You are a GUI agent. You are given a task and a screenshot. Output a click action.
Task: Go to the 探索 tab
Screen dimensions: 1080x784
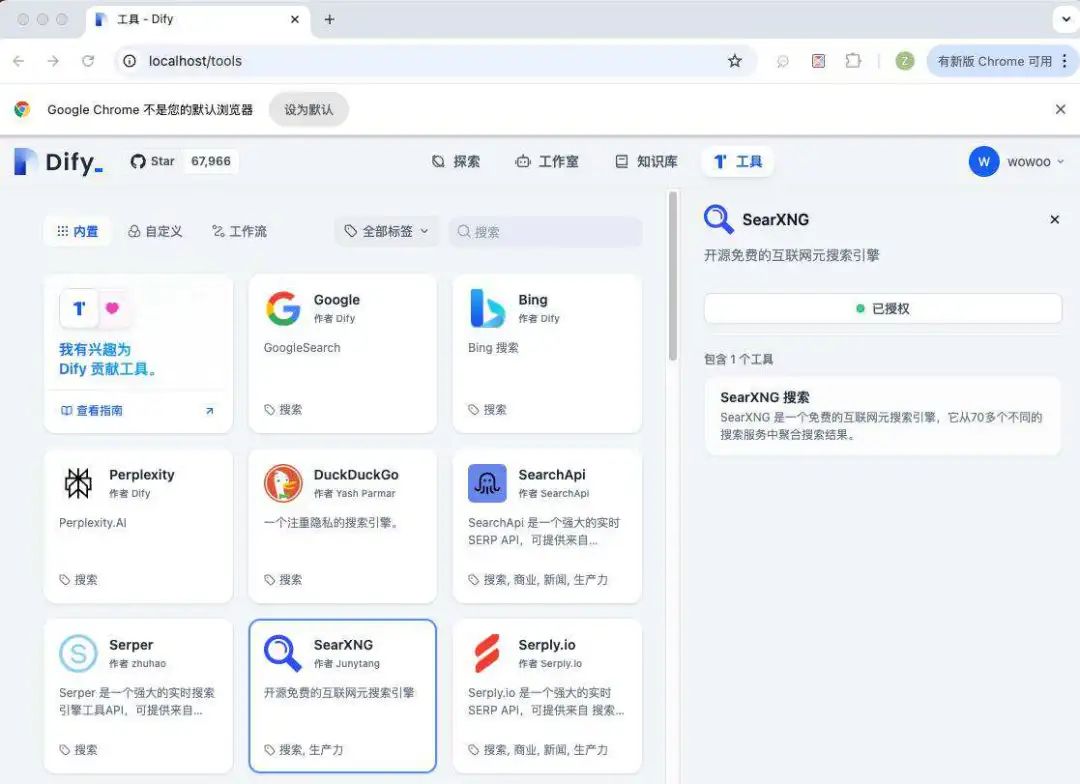(456, 162)
